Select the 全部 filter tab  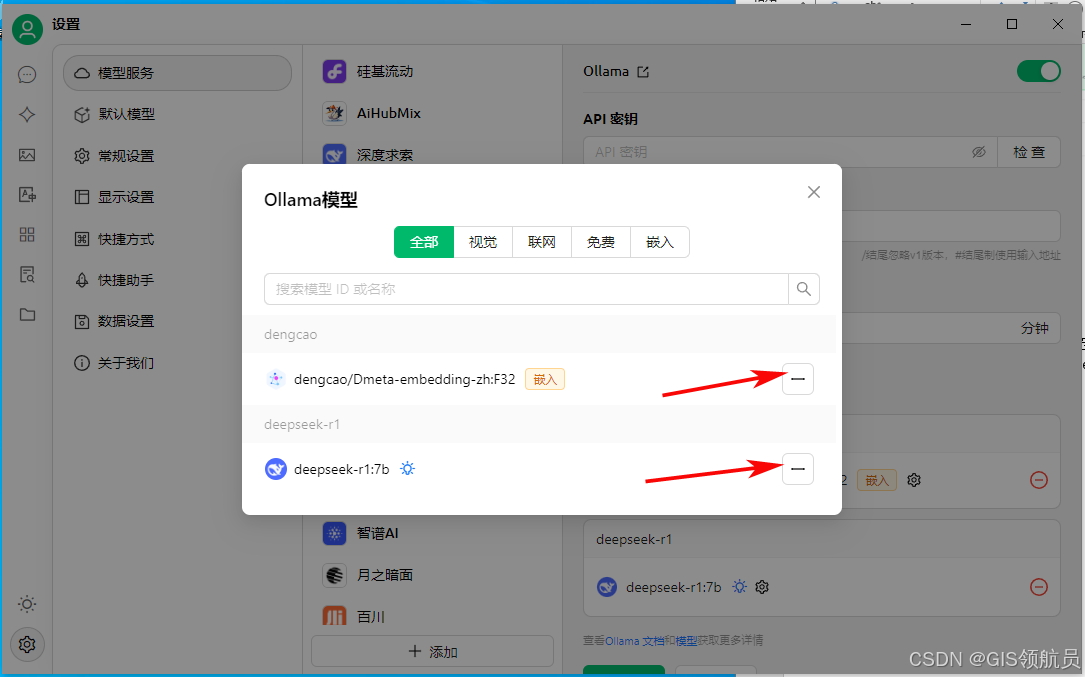pyautogui.click(x=424, y=242)
